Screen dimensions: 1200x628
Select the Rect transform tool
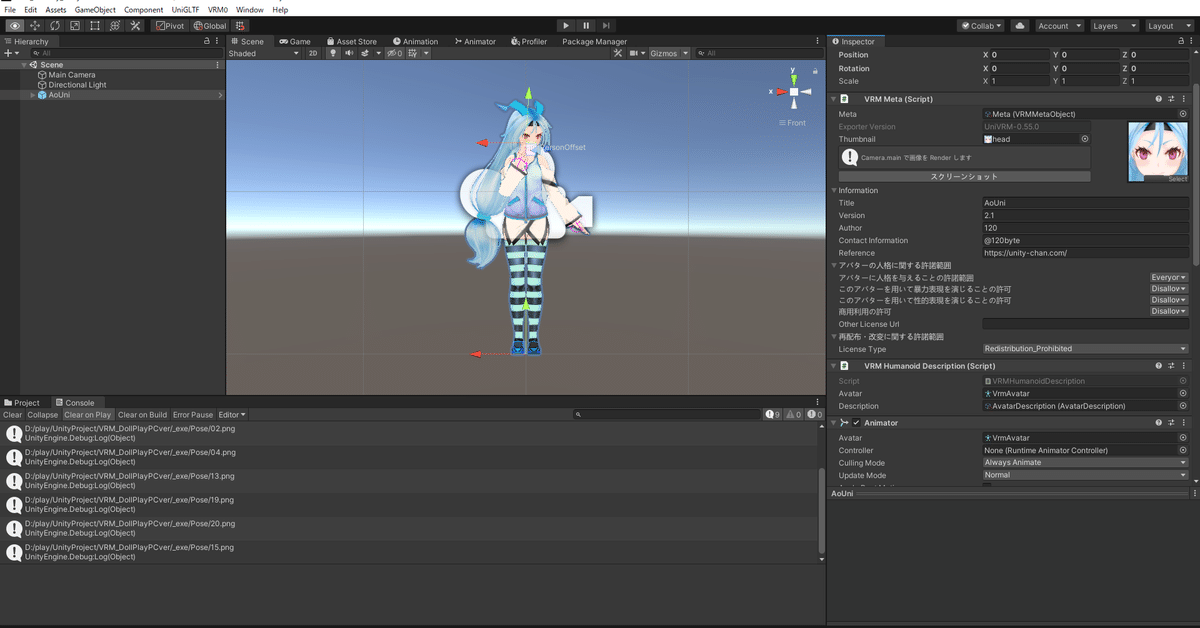coord(95,25)
